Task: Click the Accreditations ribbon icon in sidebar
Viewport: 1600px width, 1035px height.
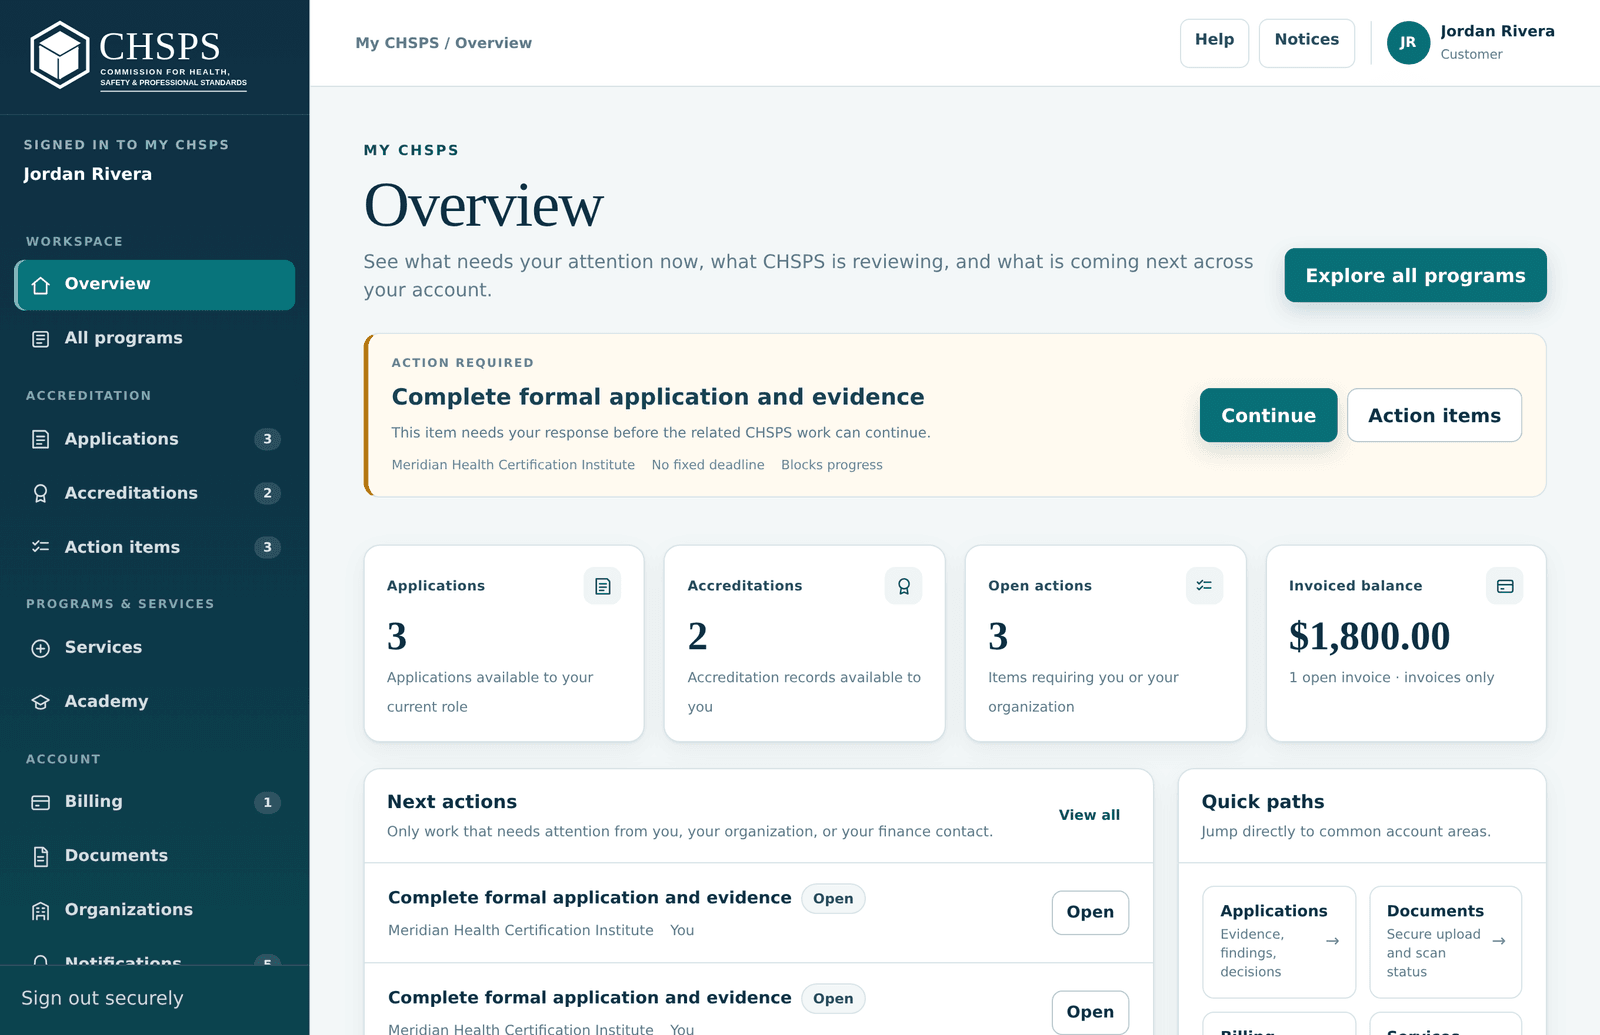Action: pos(41,493)
